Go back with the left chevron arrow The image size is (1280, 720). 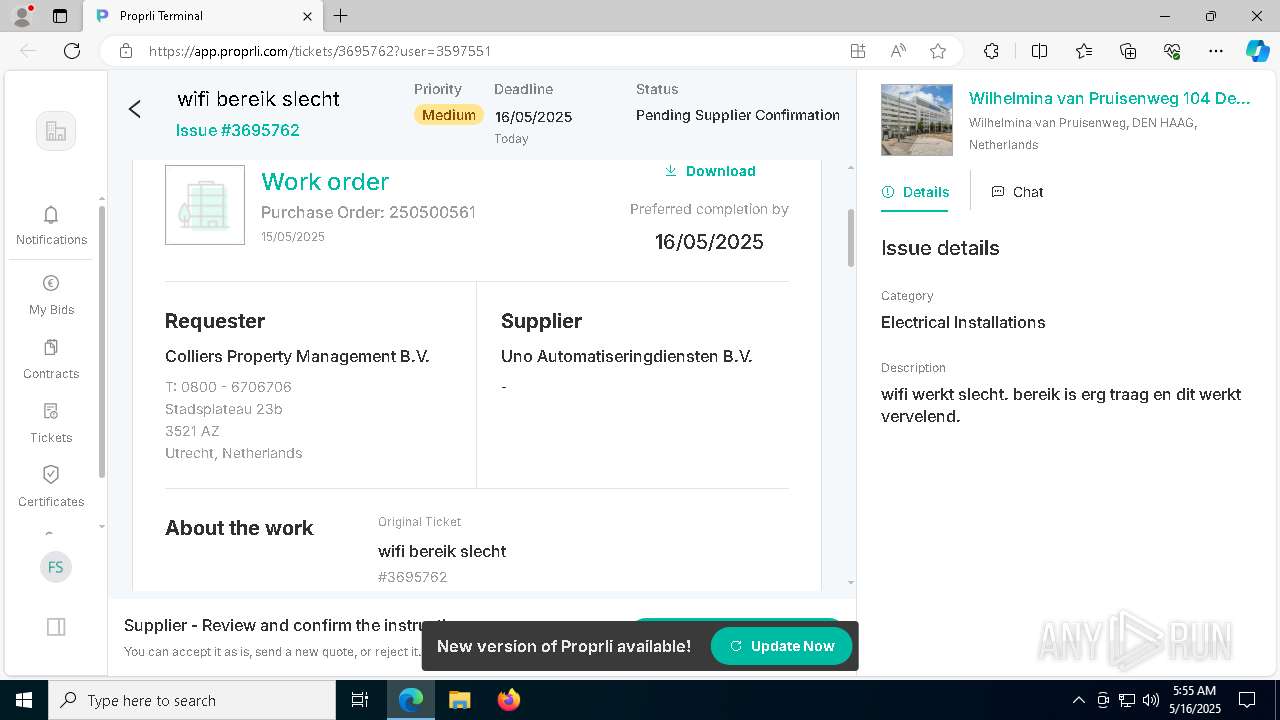click(135, 109)
